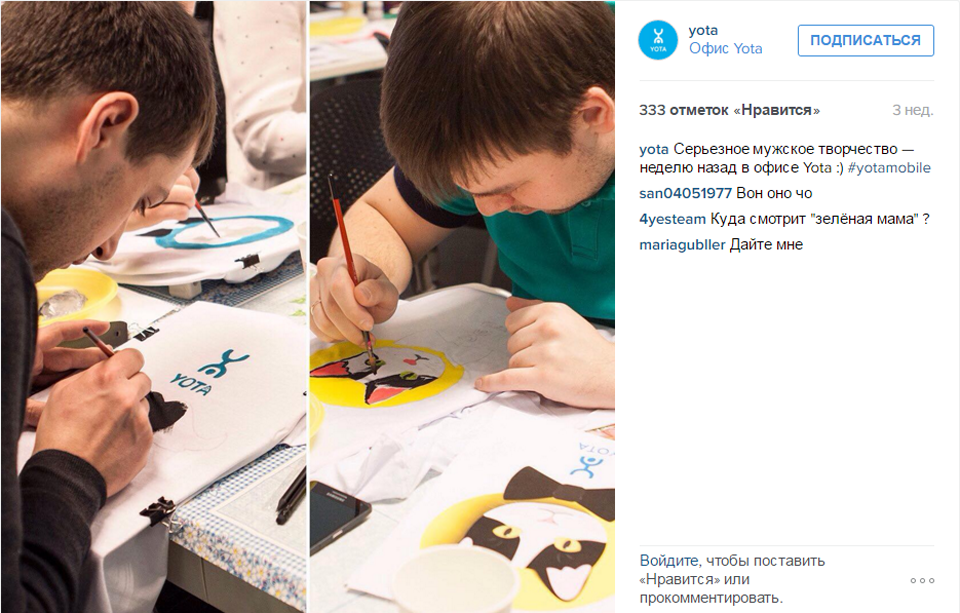Open commenter mariagubller profile
This screenshot has width=960, height=613.
682,245
